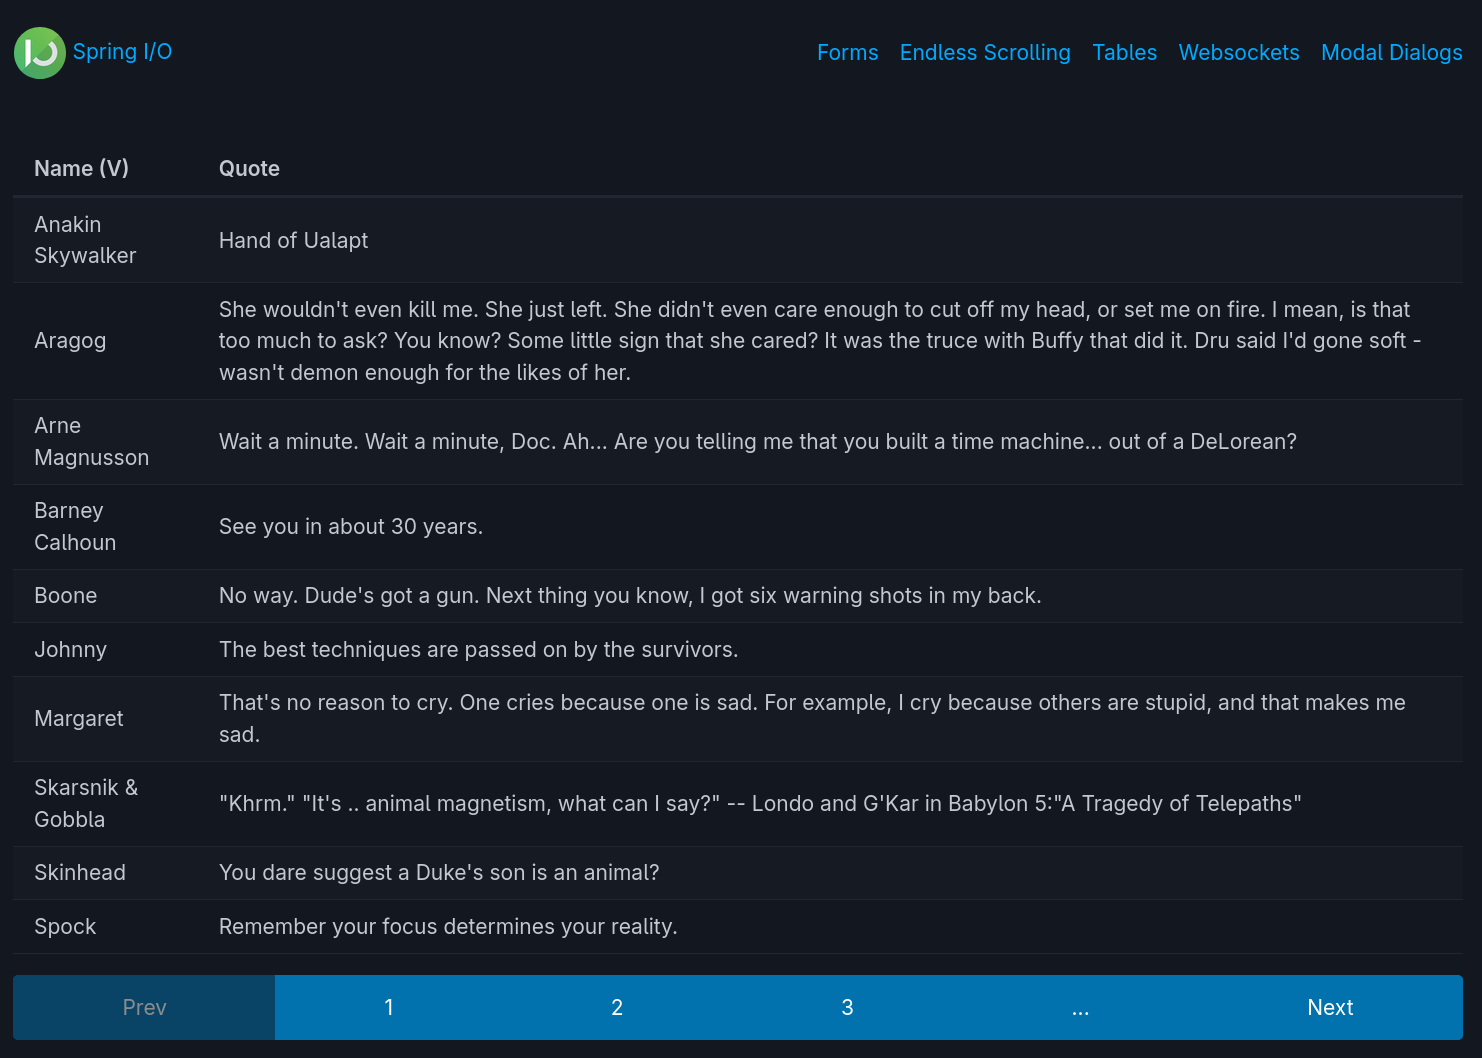The image size is (1482, 1058).
Task: Select pagination page 3
Action: click(847, 1007)
